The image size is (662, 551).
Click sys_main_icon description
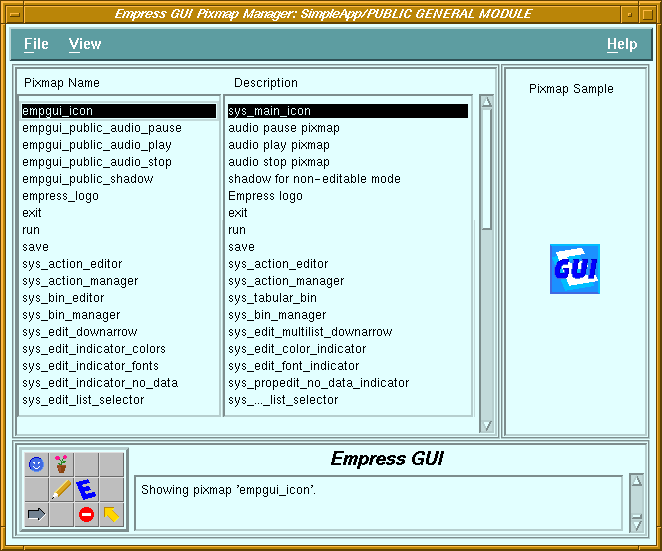[348, 111]
